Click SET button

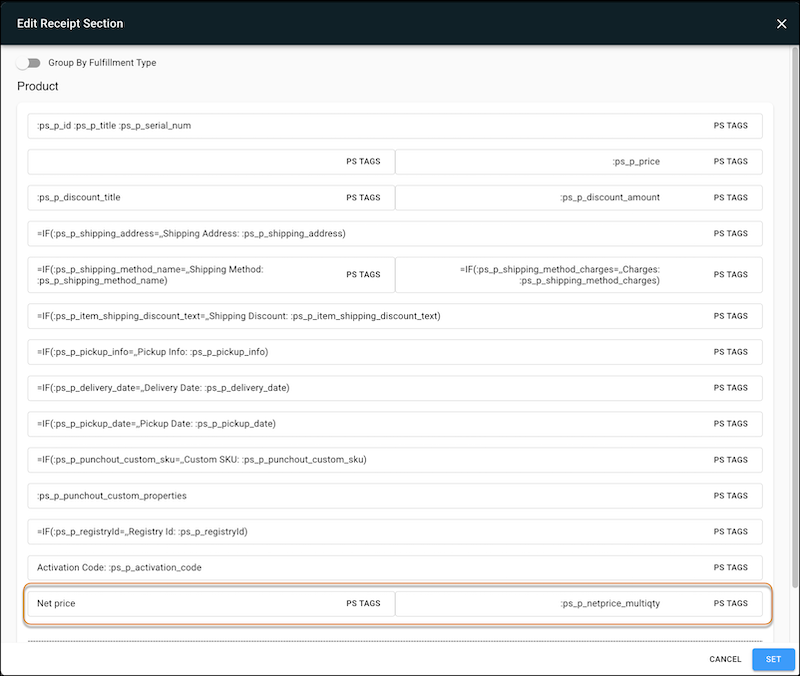click(773, 659)
